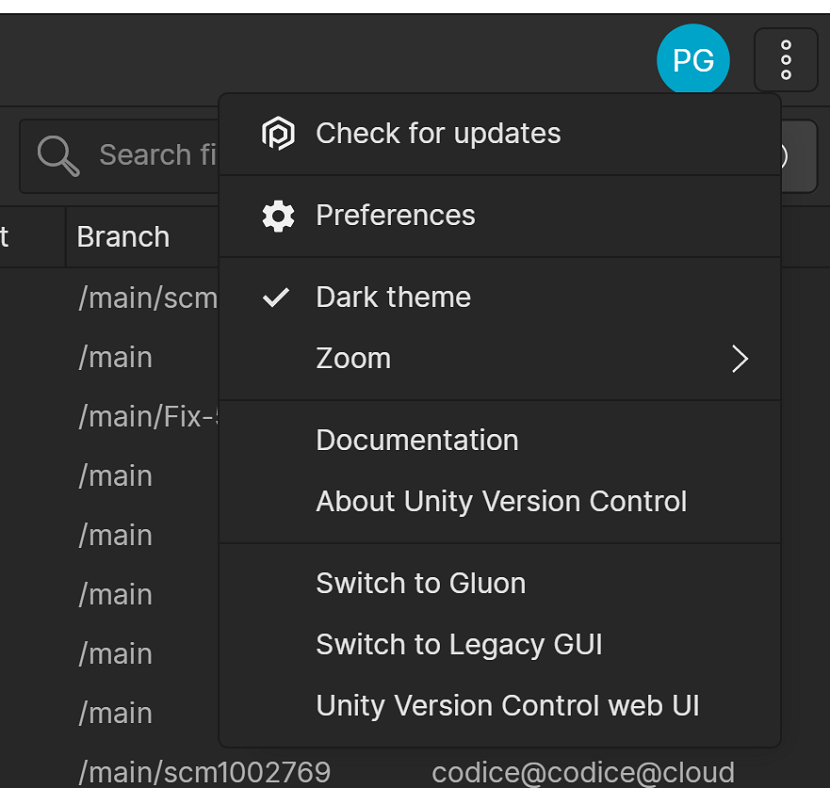Click the search magnifier icon

57,155
